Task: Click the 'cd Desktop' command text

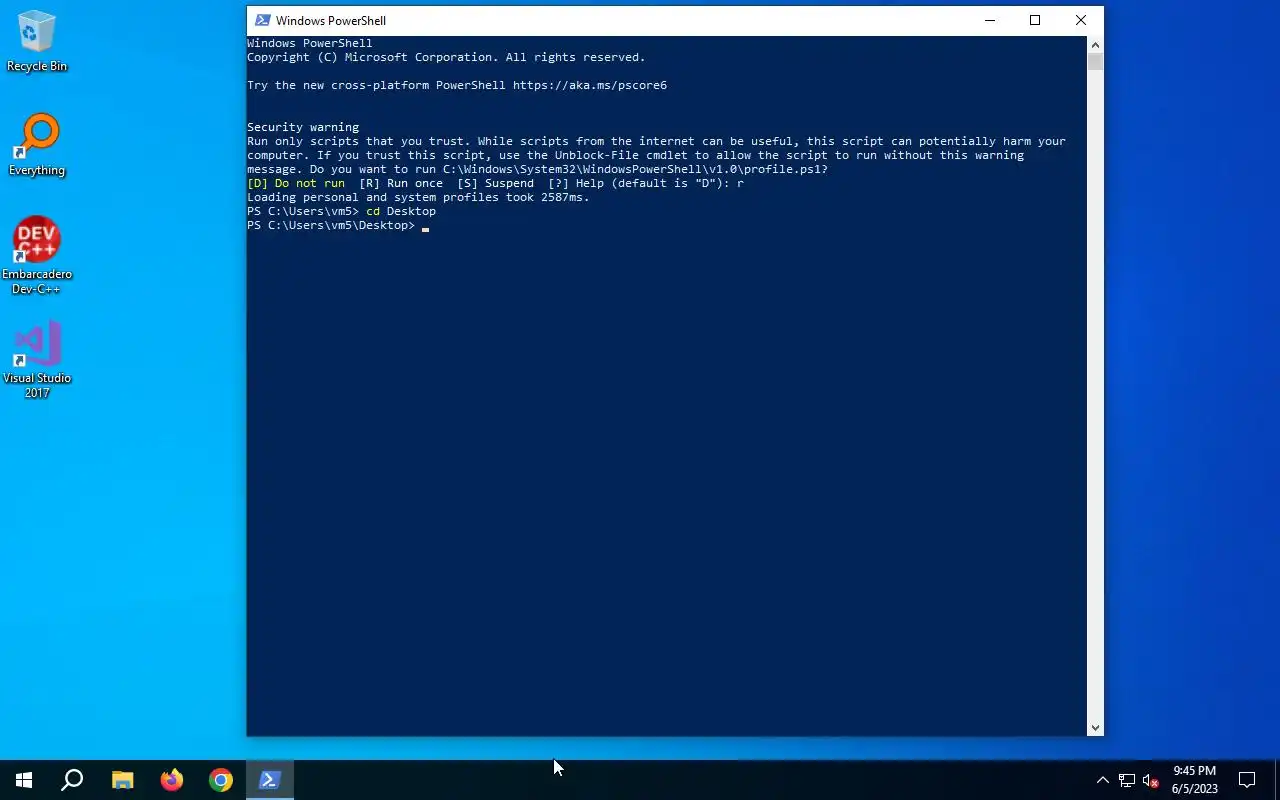Action: [x=401, y=211]
